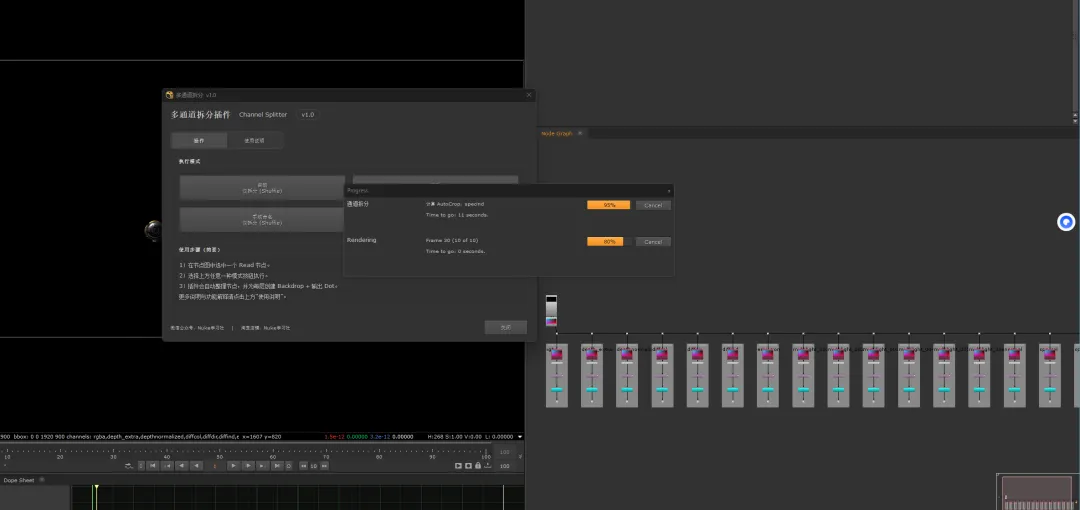This screenshot has height=510, width=1080.
Task: Click the v1.0 version badge
Action: click(308, 114)
